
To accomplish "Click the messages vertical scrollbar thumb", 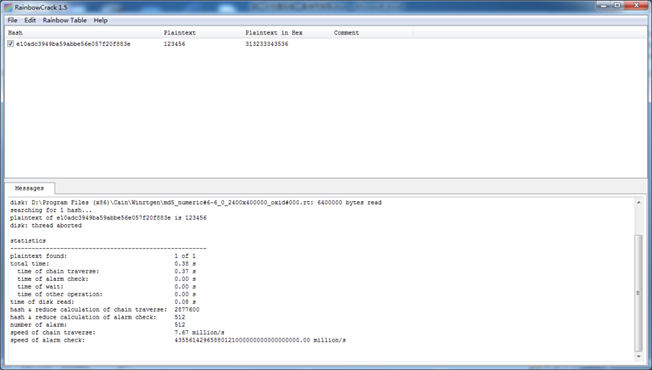I will point(638,293).
